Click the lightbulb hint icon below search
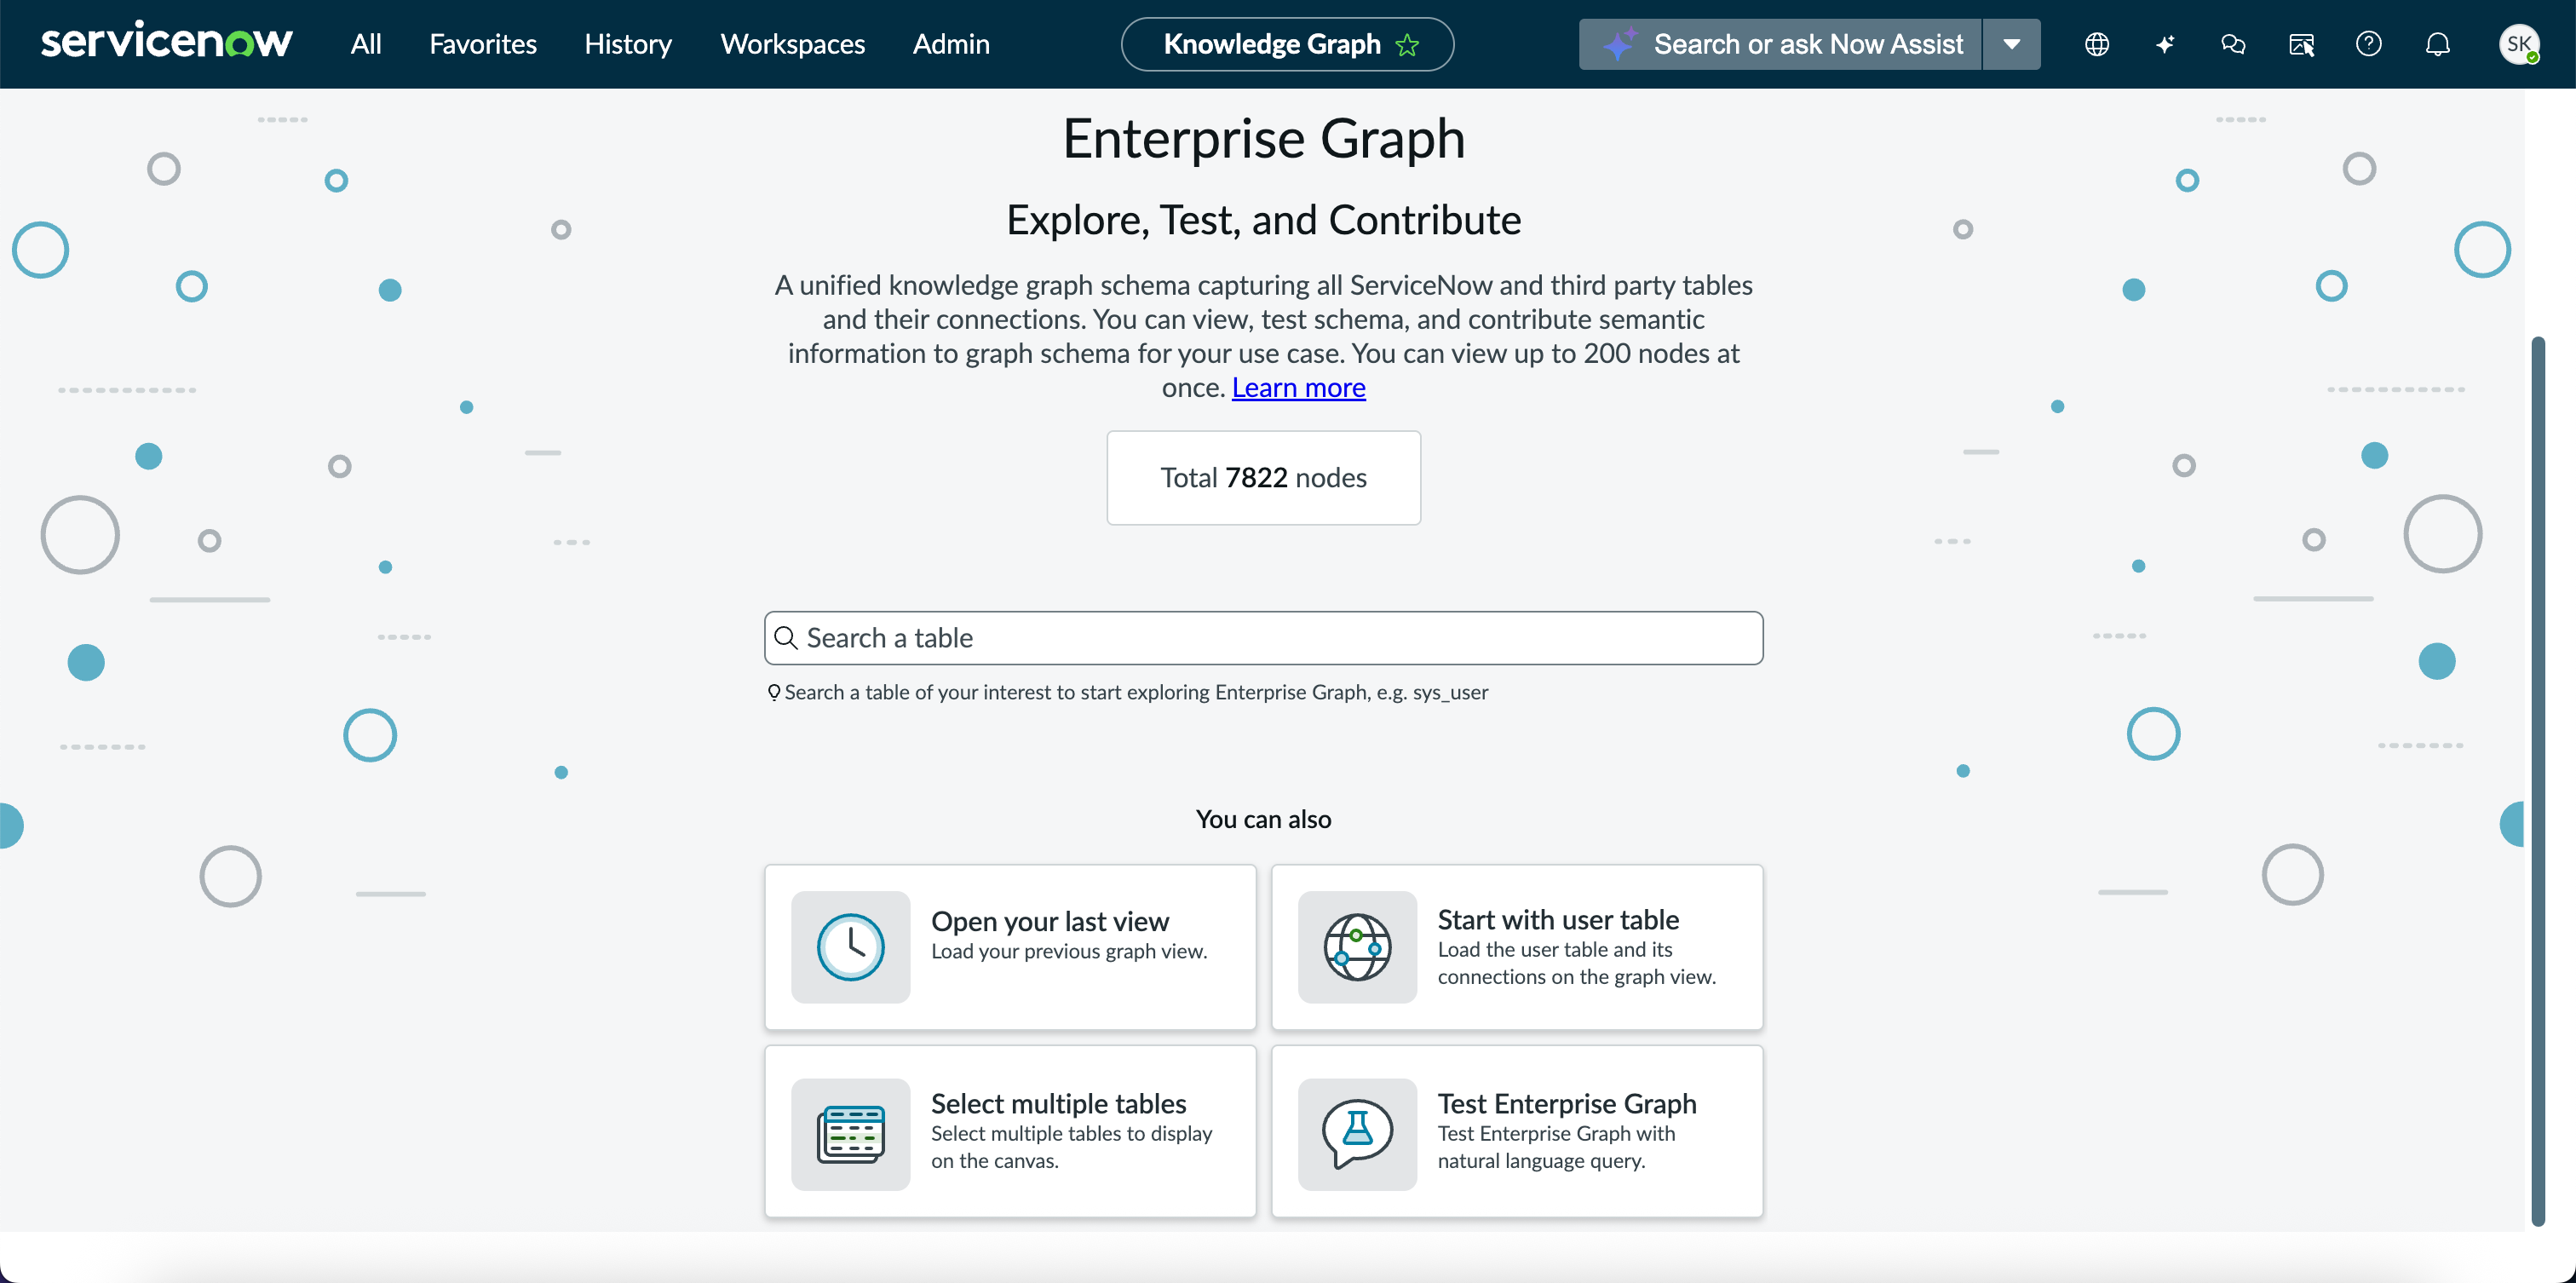 (x=773, y=692)
